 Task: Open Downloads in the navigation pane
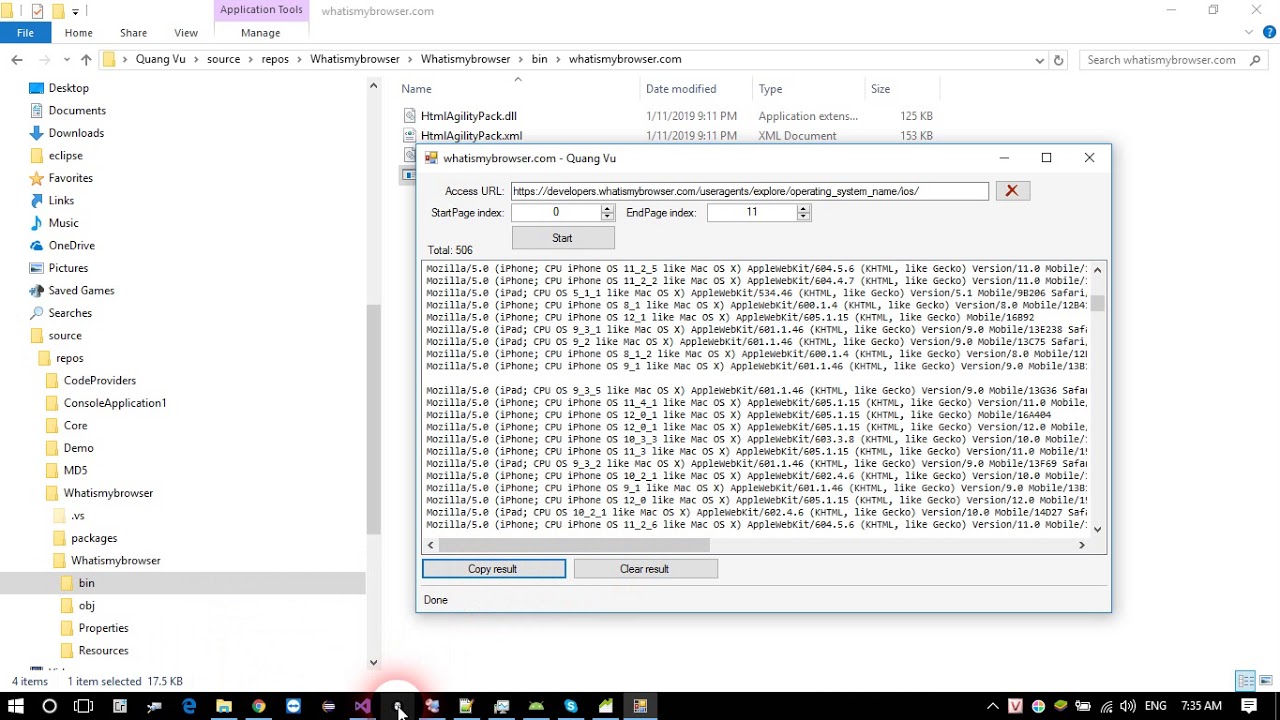tap(76, 133)
